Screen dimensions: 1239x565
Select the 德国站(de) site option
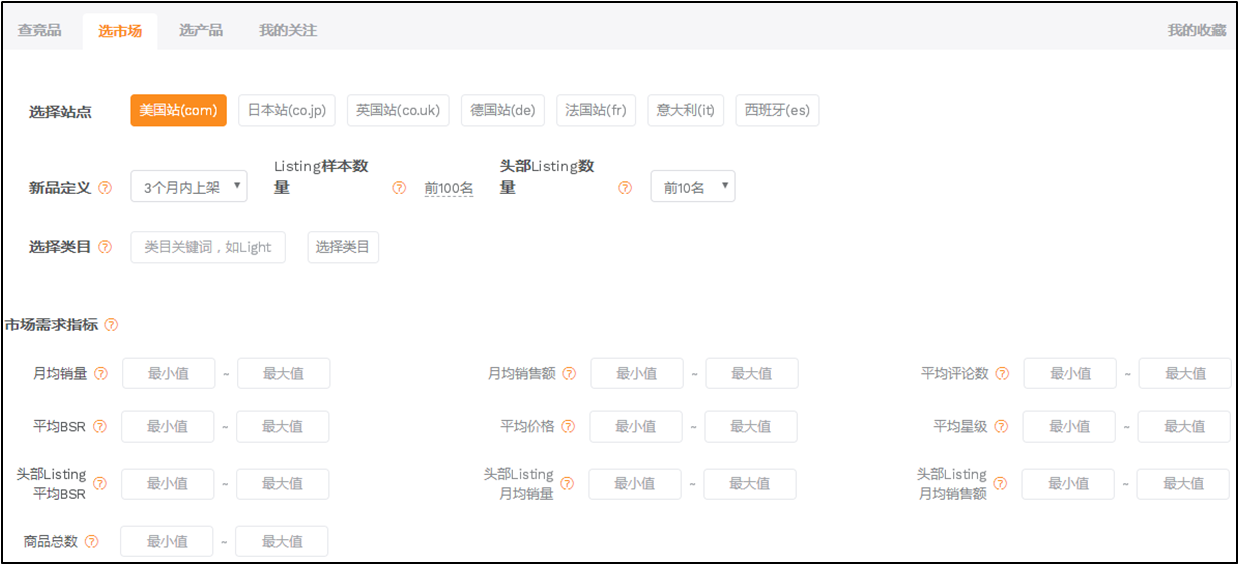click(502, 111)
